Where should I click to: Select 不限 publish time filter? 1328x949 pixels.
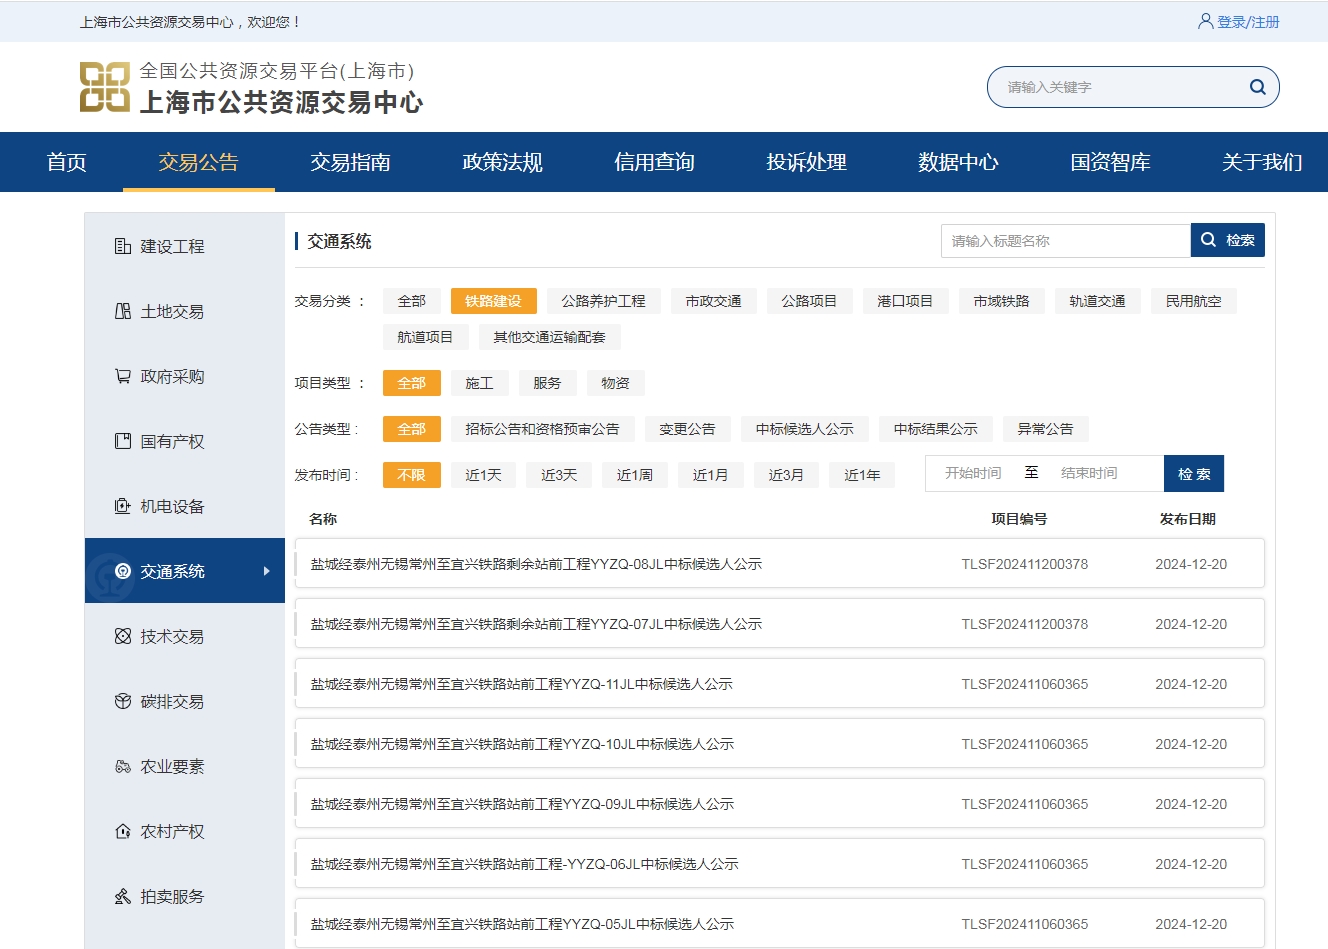pyautogui.click(x=412, y=475)
